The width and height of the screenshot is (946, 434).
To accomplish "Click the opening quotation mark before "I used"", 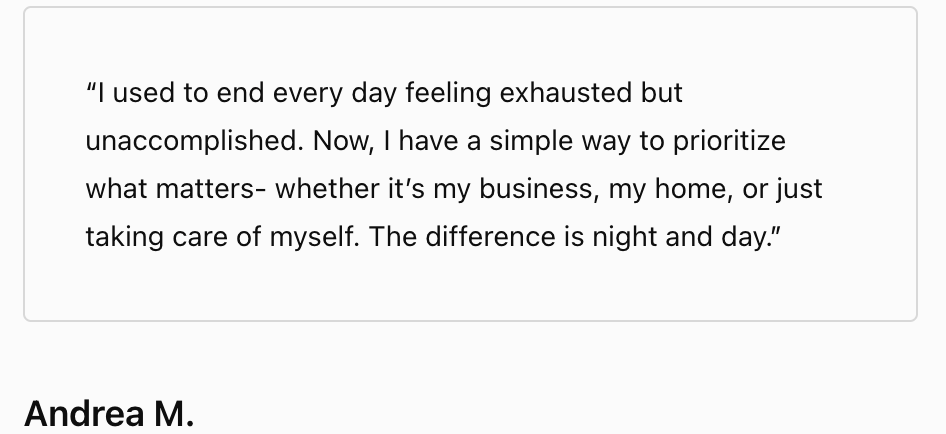I will [91, 88].
